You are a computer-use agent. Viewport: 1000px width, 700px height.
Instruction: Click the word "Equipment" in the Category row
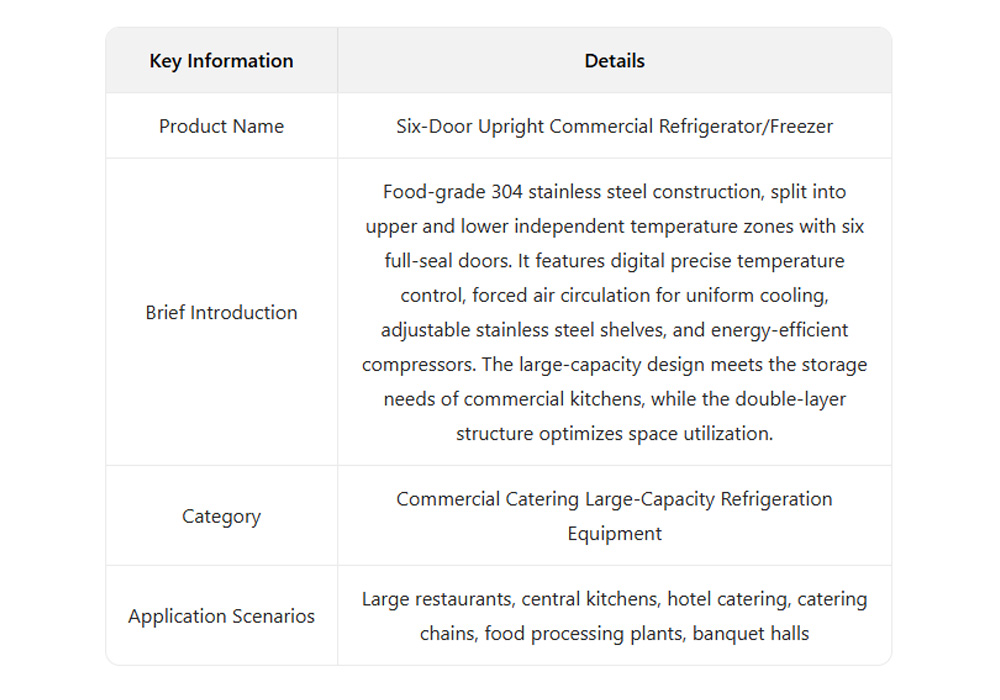614,534
